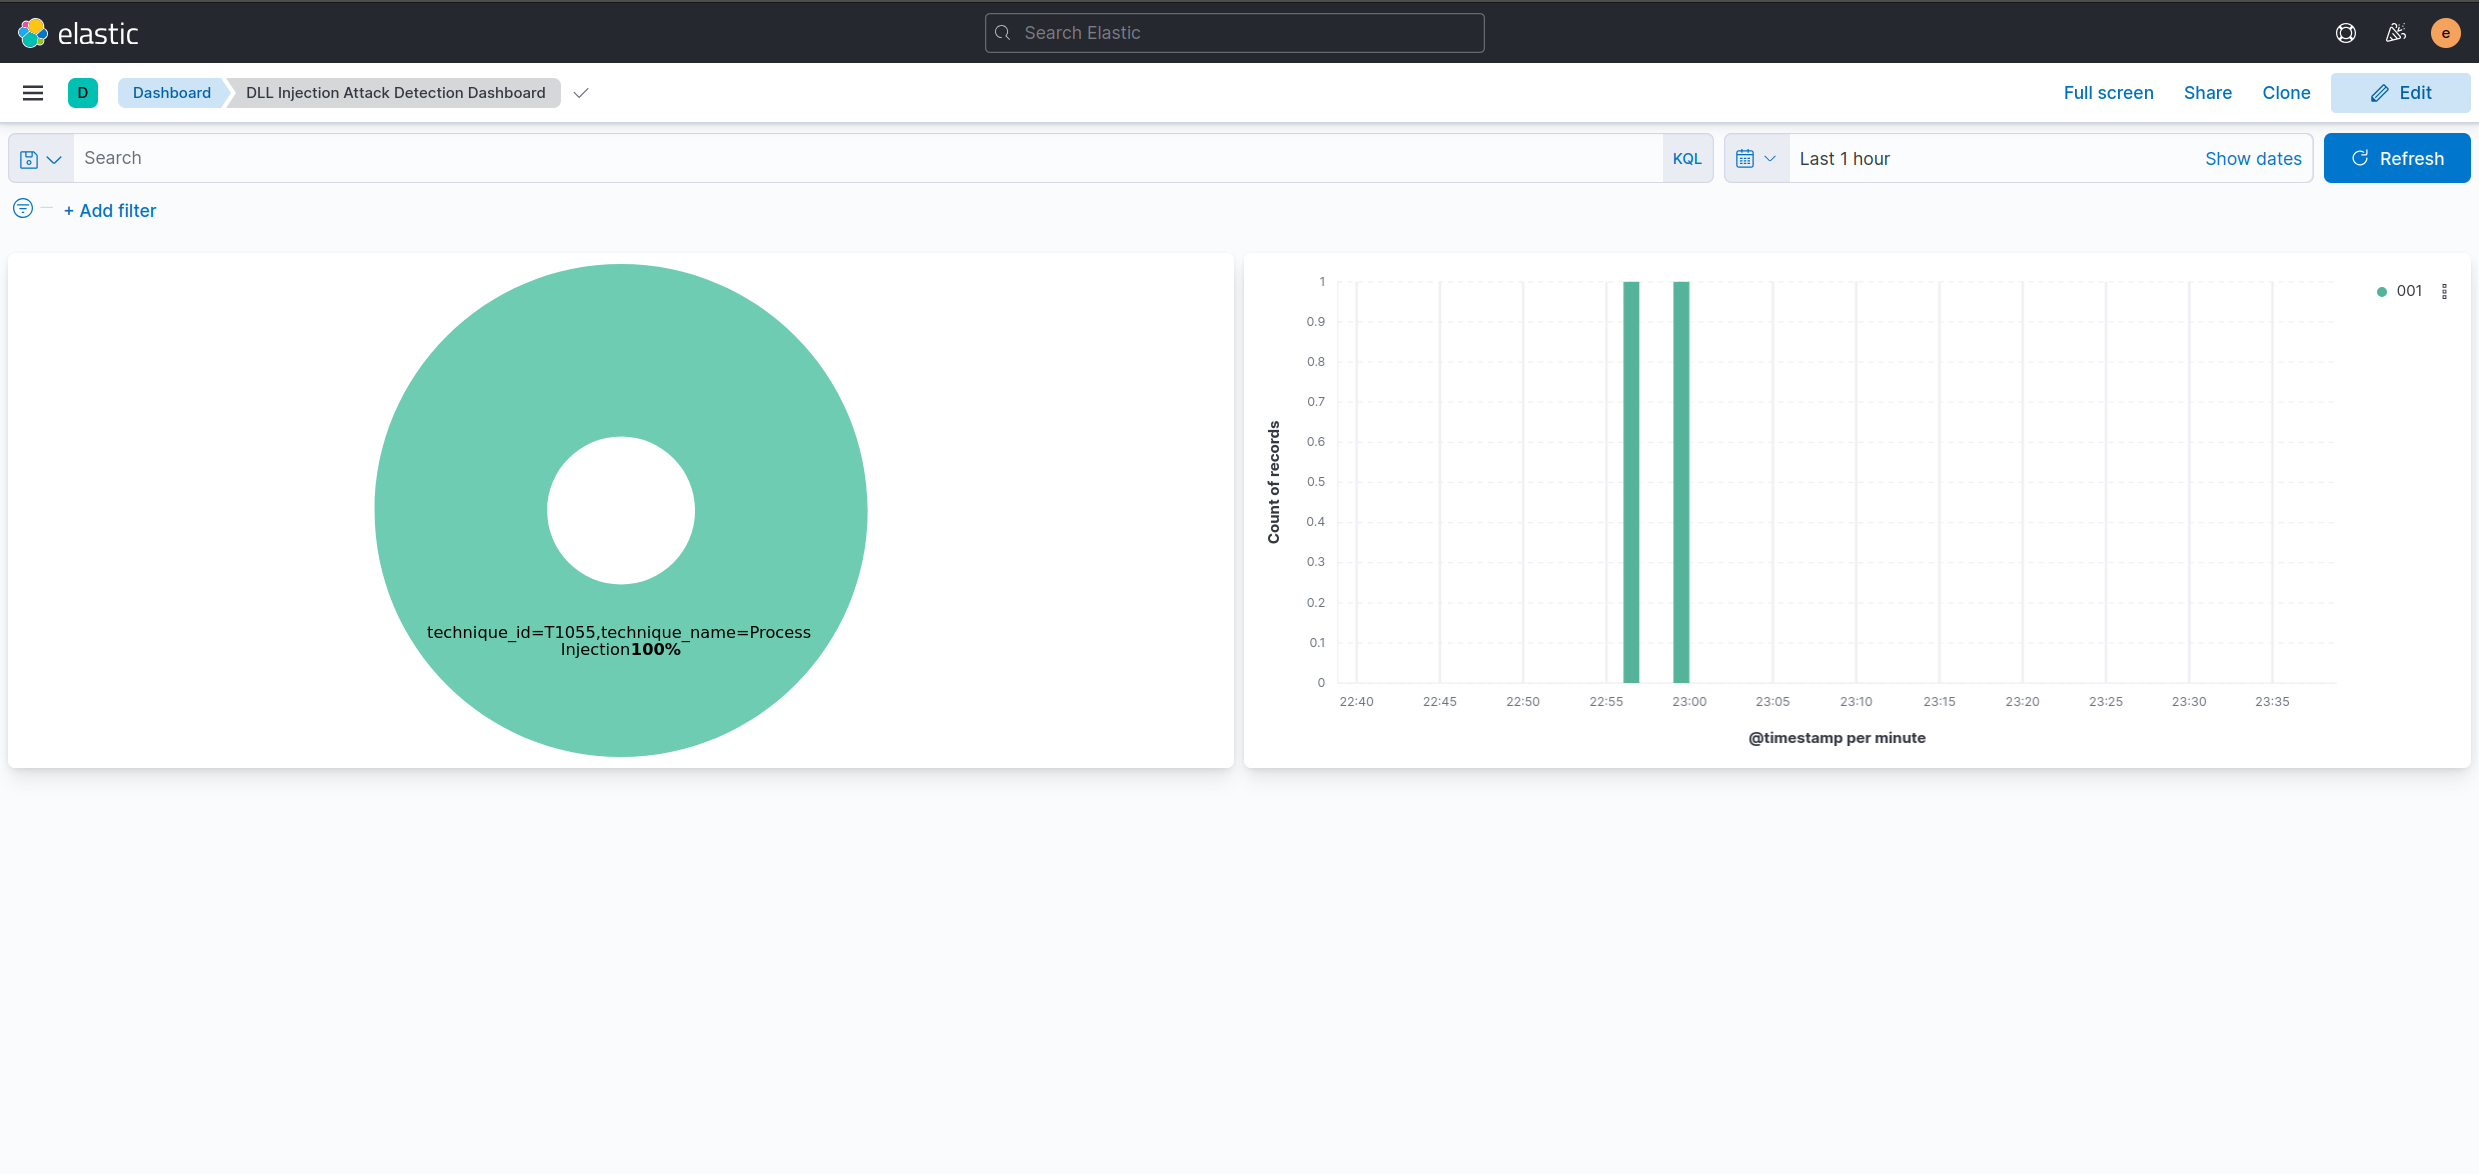2479x1174 pixels.
Task: Open the filter options menu icon
Action: click(23, 208)
